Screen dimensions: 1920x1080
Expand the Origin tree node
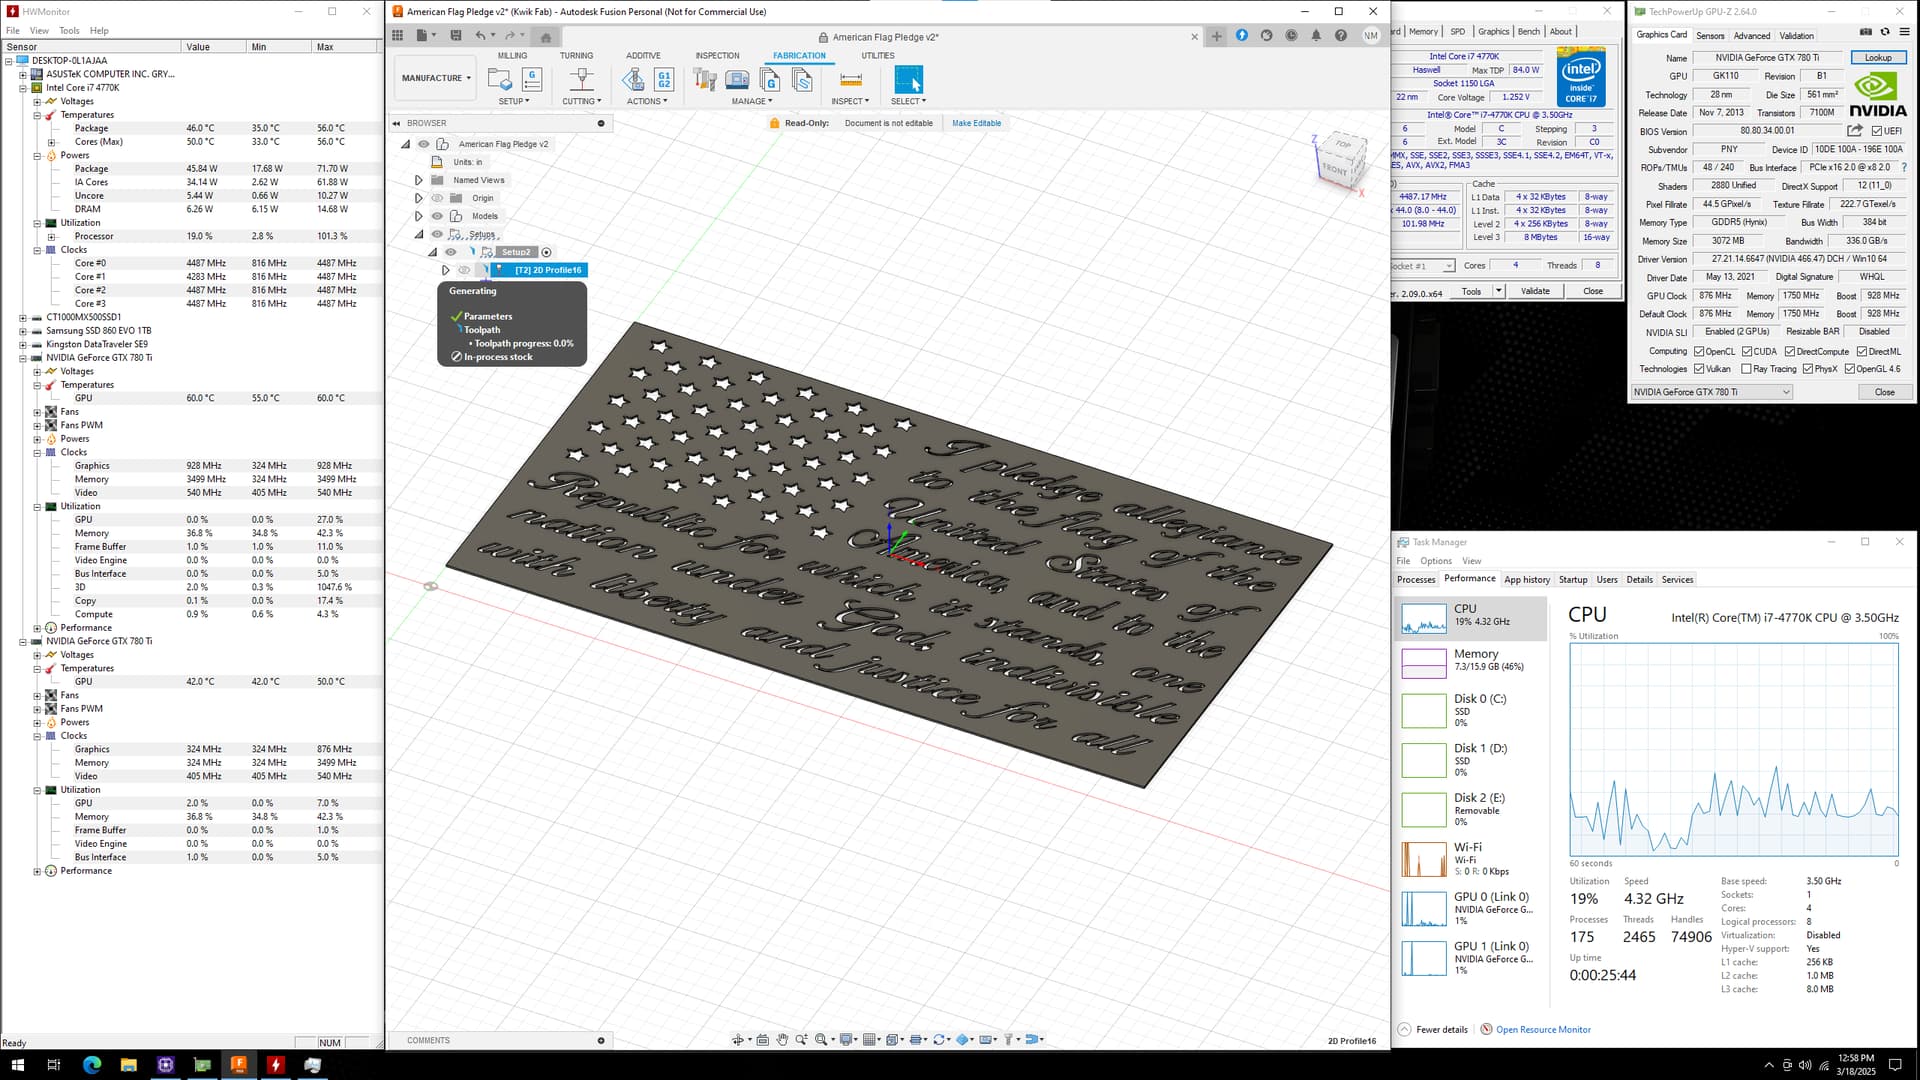click(x=419, y=198)
